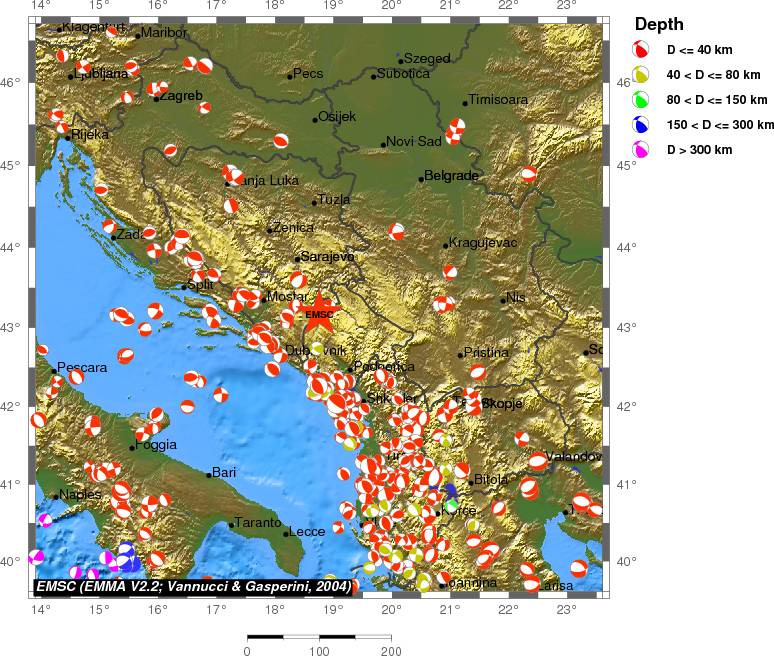Select the blue 150 < D <= 300 km legend icon
The height and width of the screenshot is (656, 774).
click(641, 125)
